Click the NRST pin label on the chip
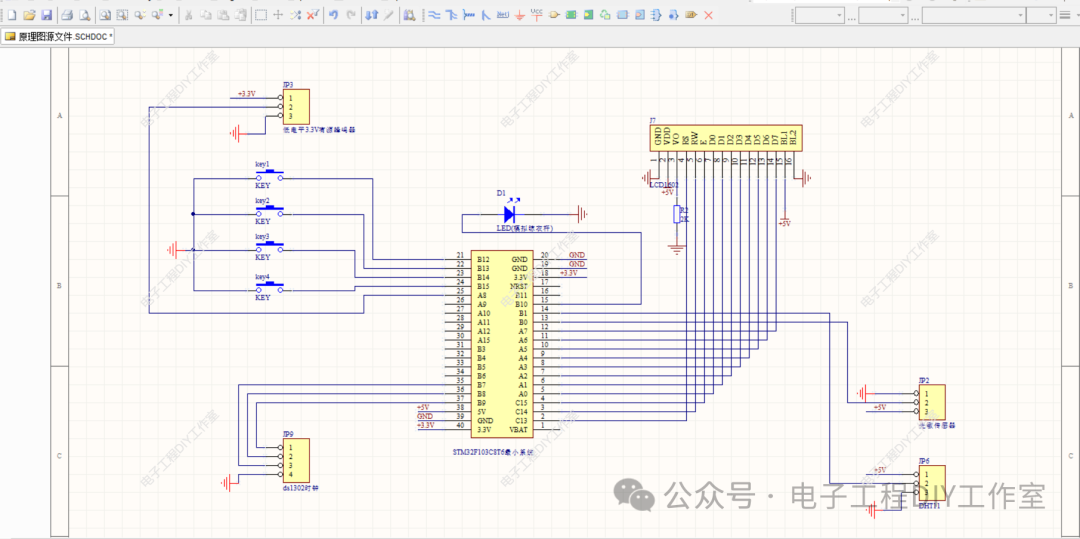The image size is (1080, 539). click(x=519, y=286)
